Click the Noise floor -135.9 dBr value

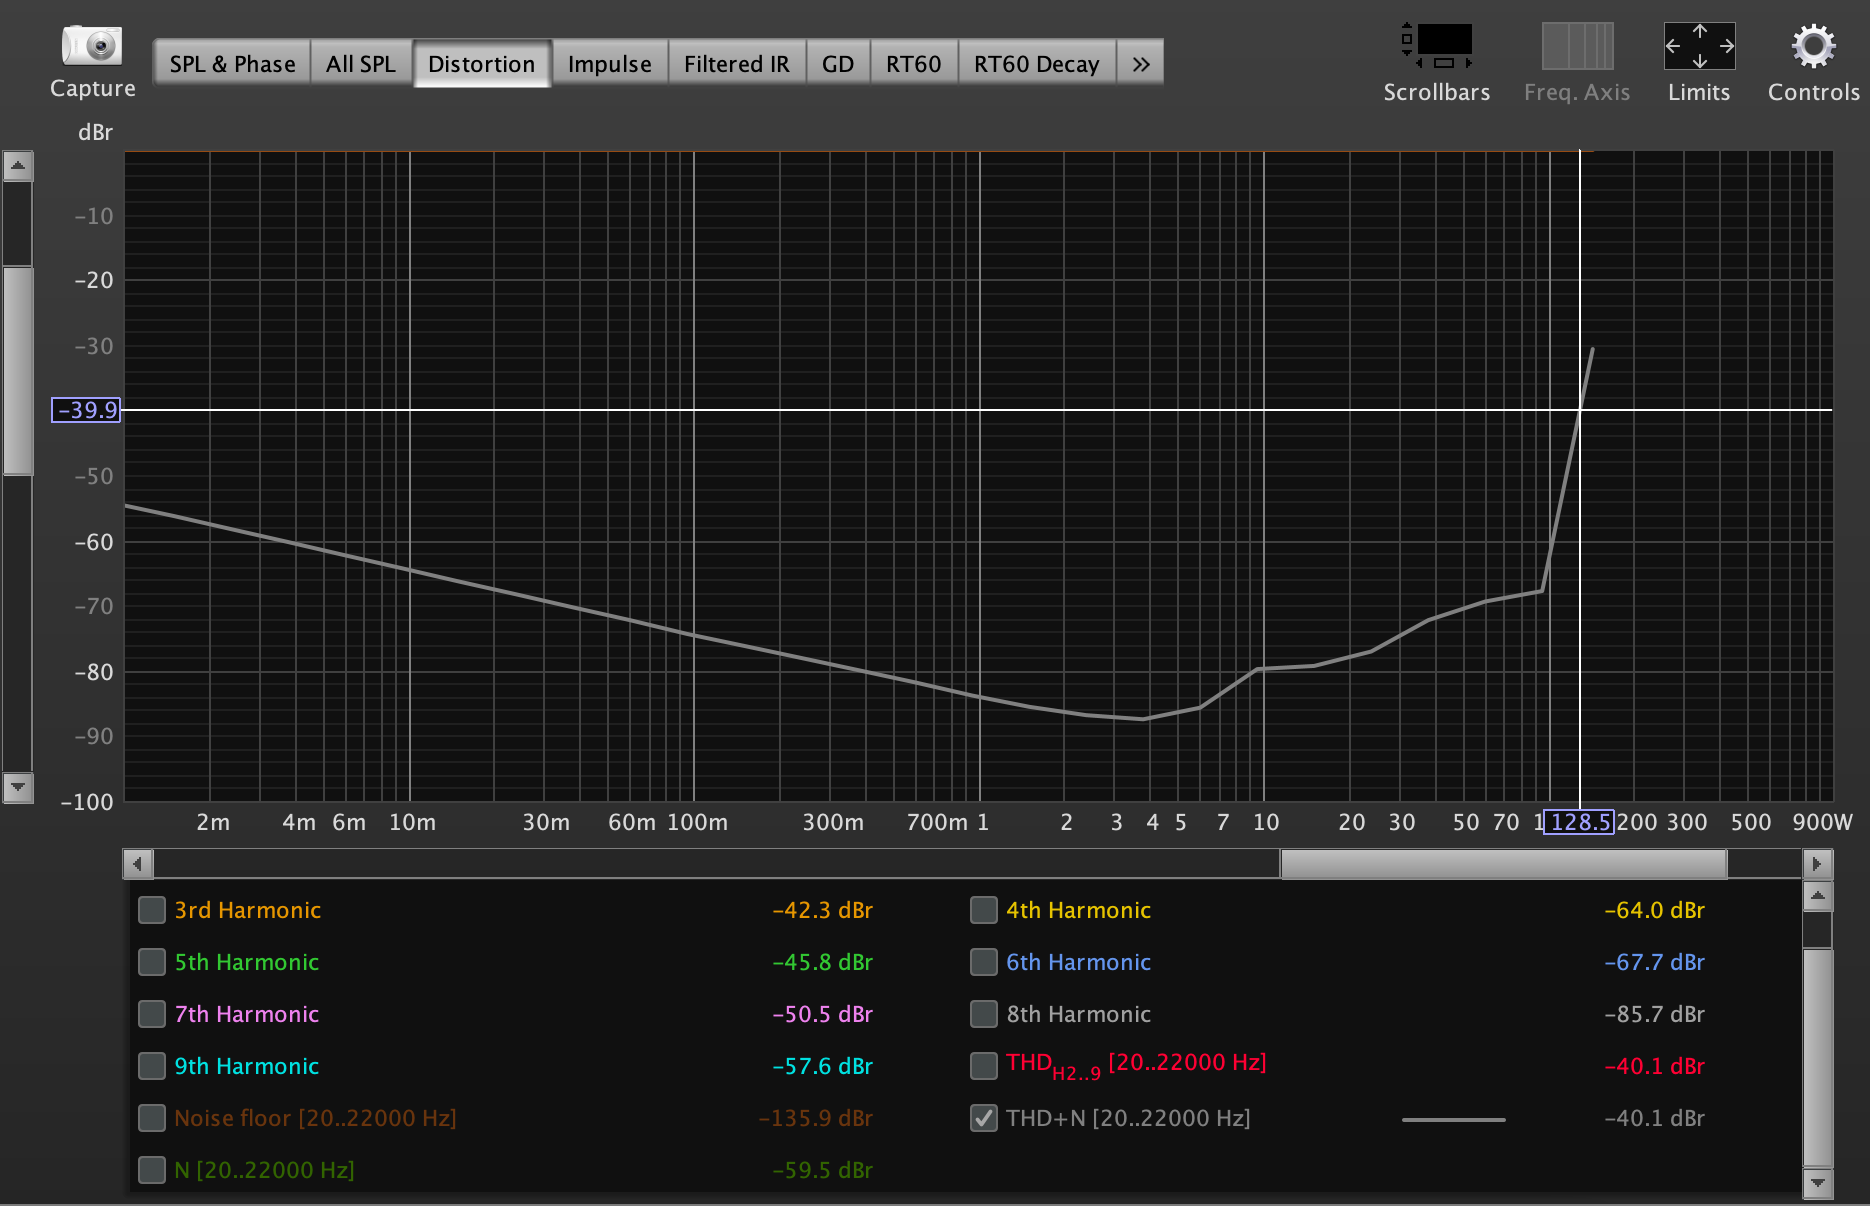click(x=815, y=1118)
